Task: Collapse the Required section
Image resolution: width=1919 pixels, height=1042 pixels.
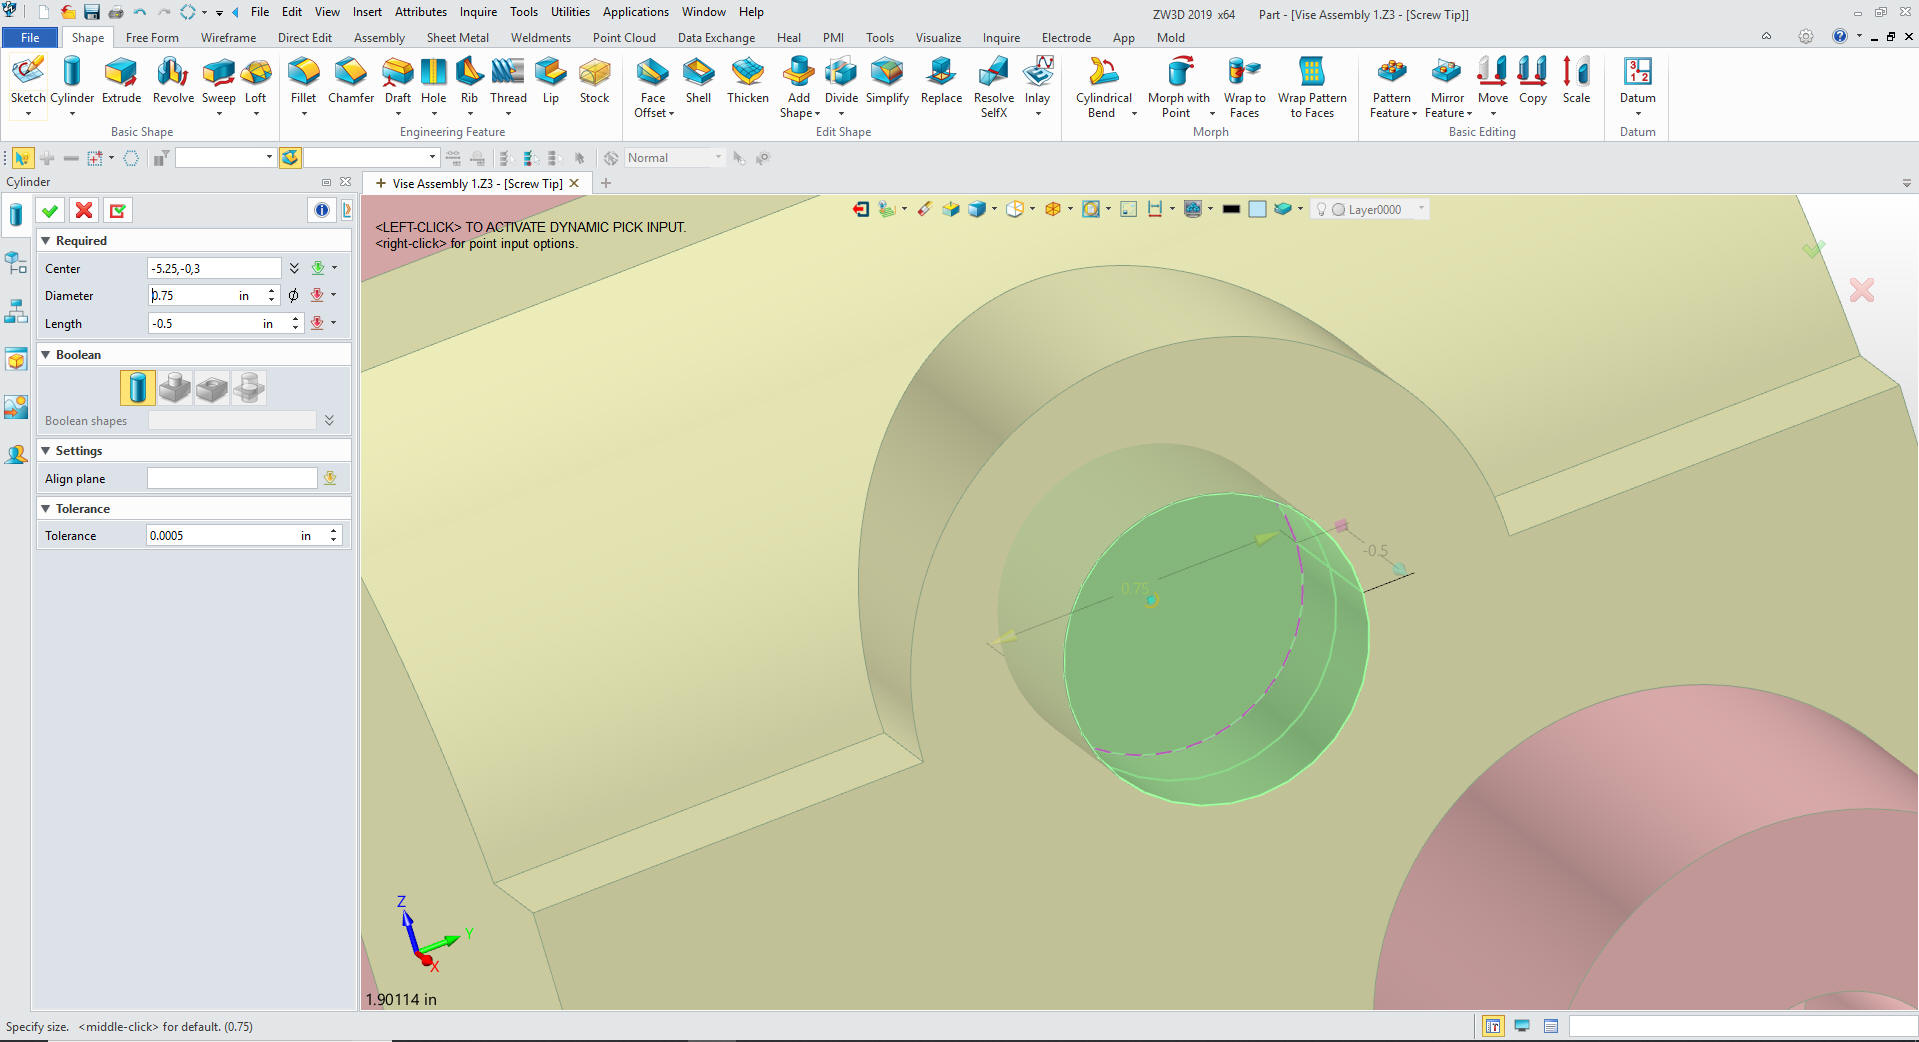Action: click(x=45, y=241)
